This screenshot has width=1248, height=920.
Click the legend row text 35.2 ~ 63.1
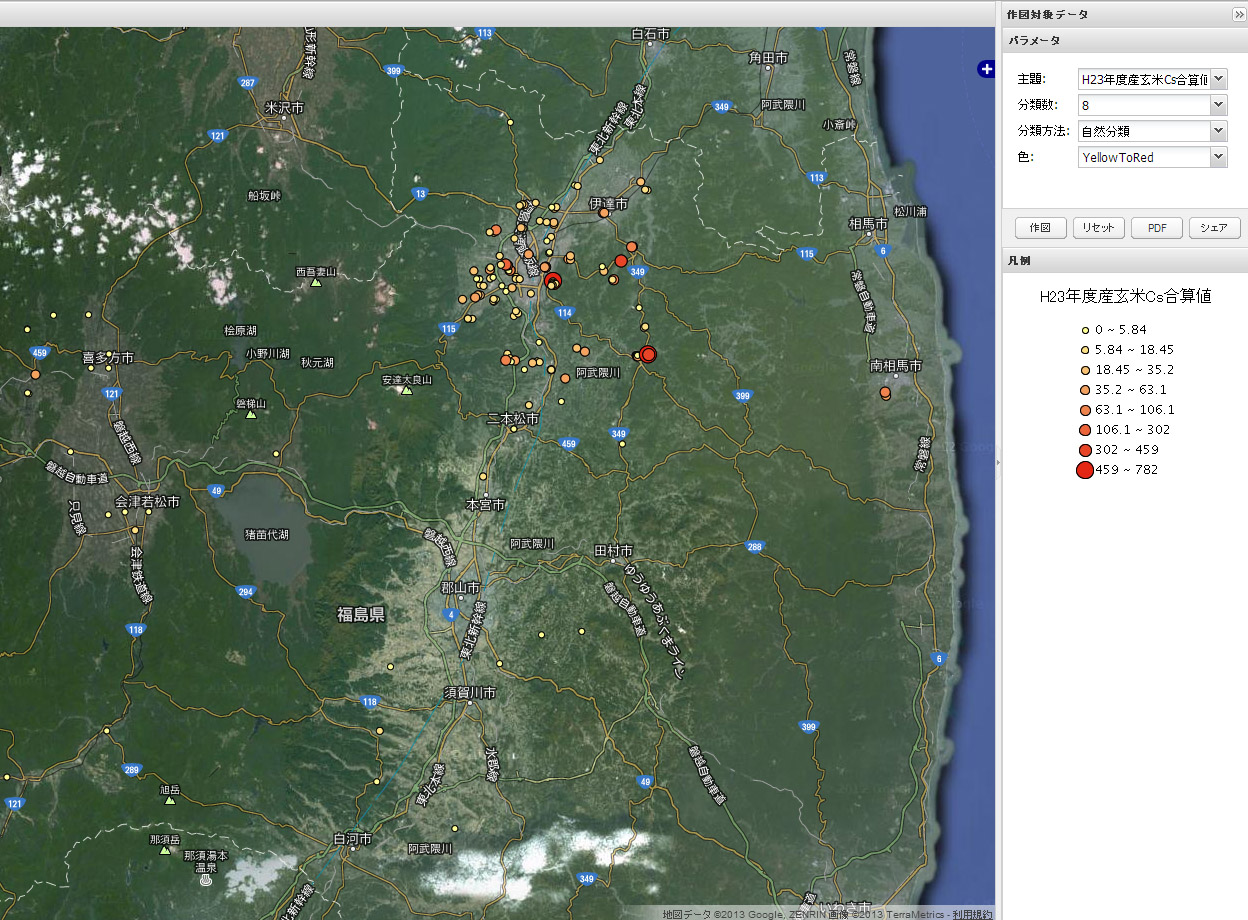(1130, 390)
